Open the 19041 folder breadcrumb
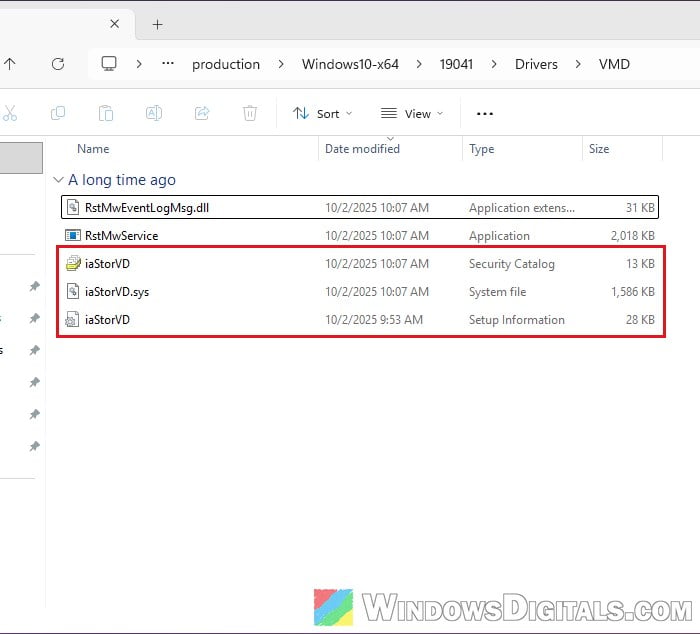Image resolution: width=700 pixels, height=634 pixels. 456,64
